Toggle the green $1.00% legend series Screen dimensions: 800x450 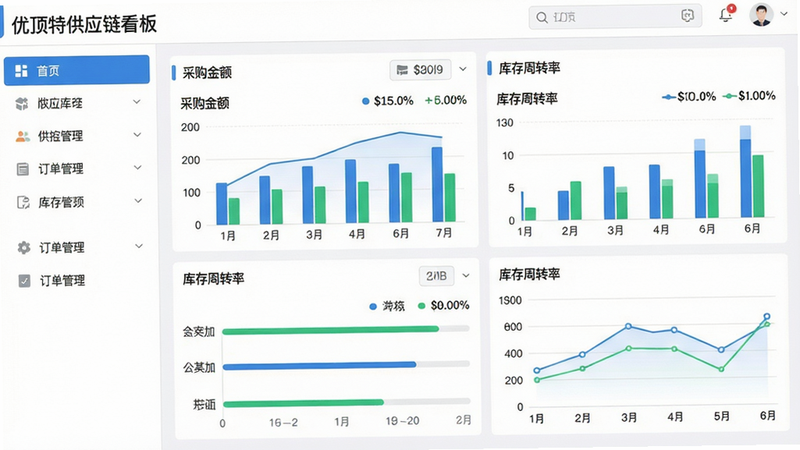point(749,95)
